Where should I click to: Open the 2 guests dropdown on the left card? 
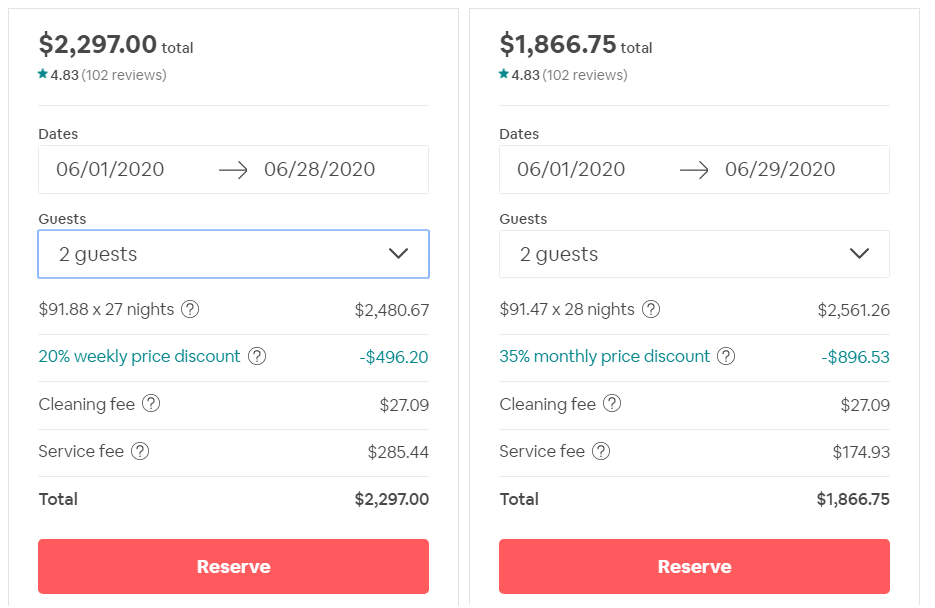233,254
